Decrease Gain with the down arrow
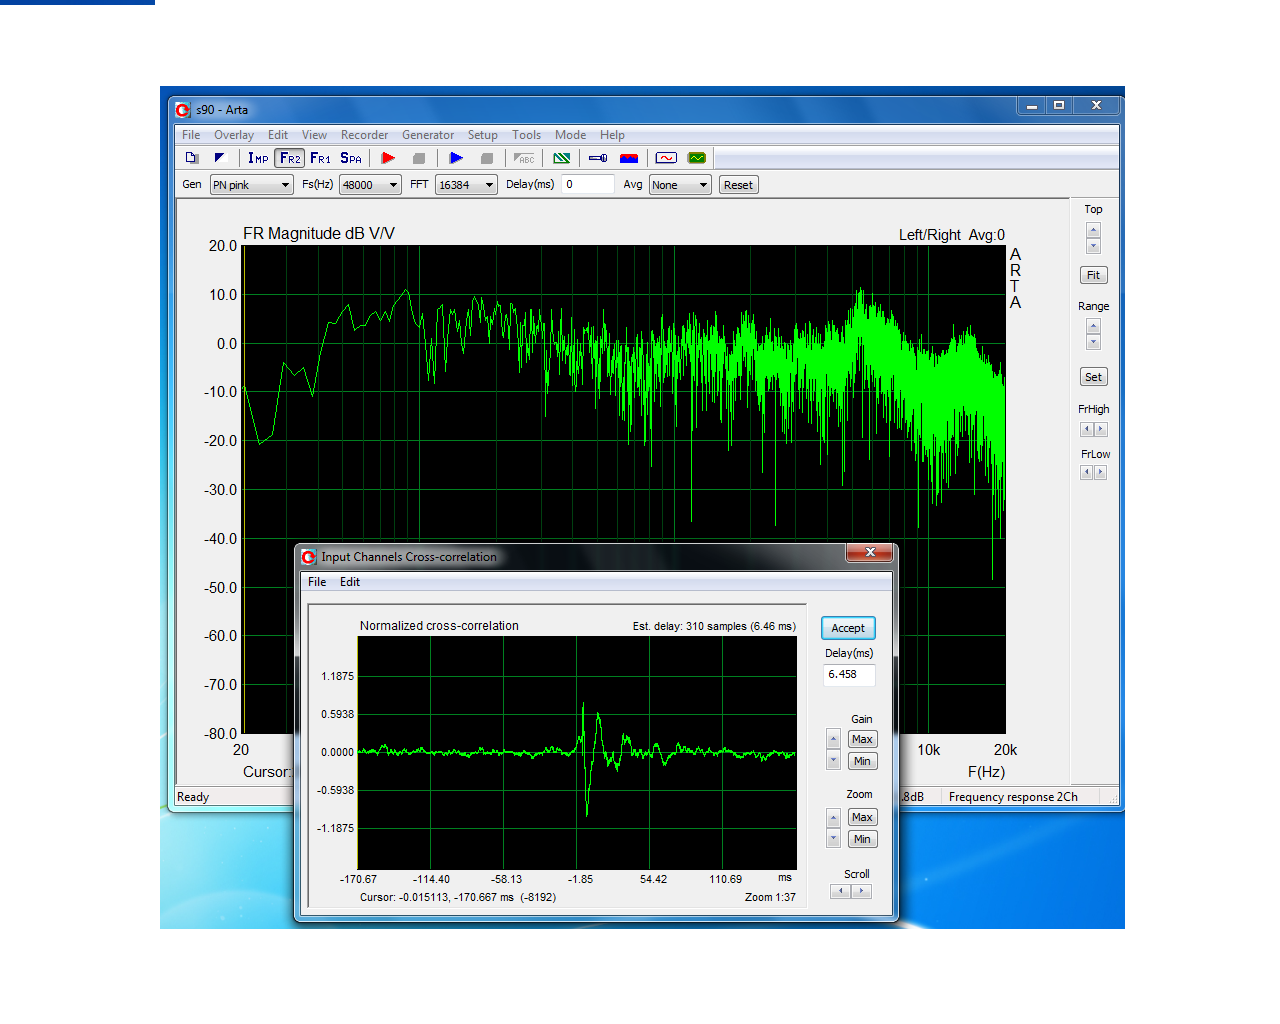 pyautogui.click(x=833, y=761)
